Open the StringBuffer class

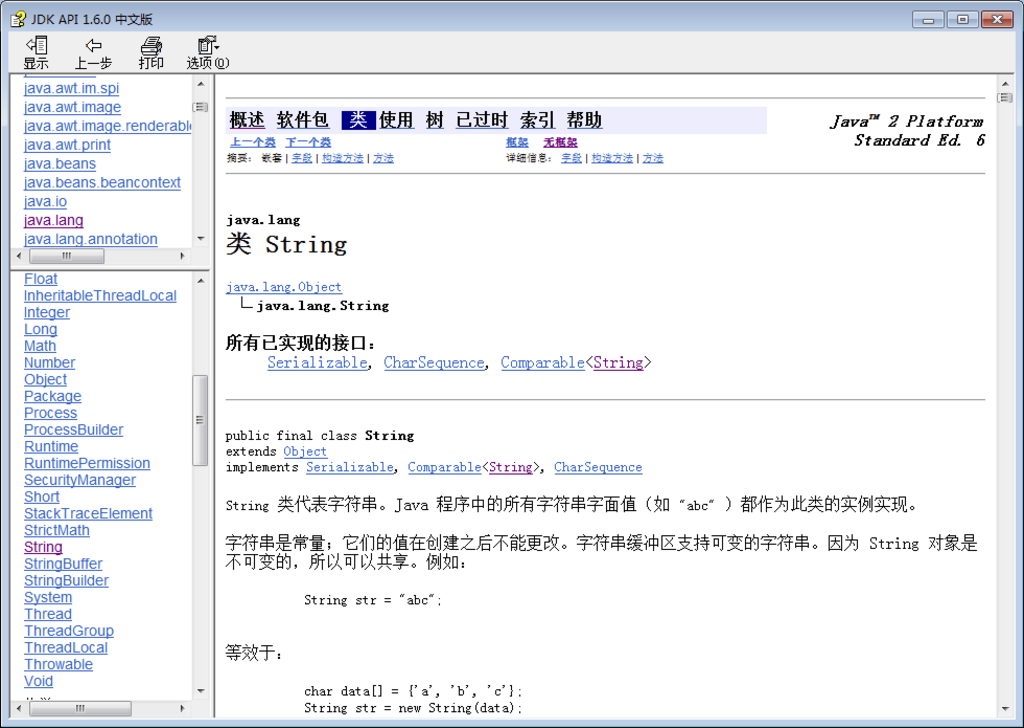coord(63,564)
